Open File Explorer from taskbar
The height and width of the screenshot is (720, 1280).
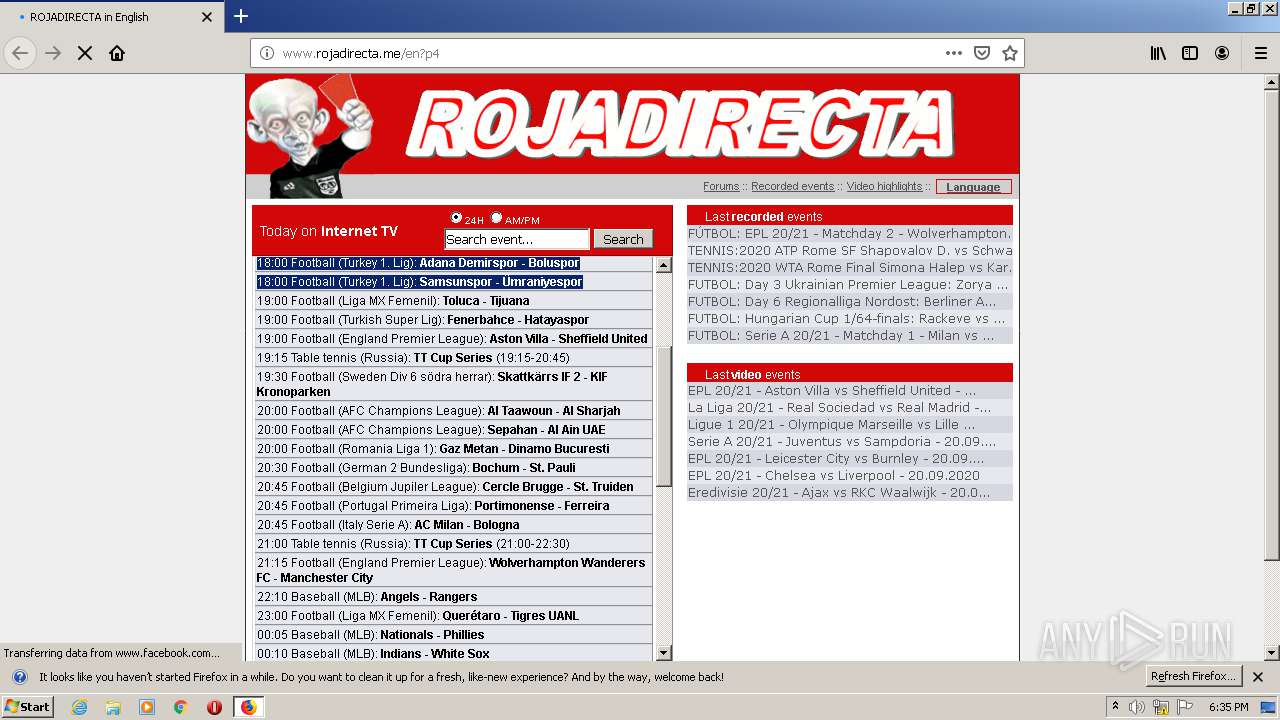[x=113, y=707]
